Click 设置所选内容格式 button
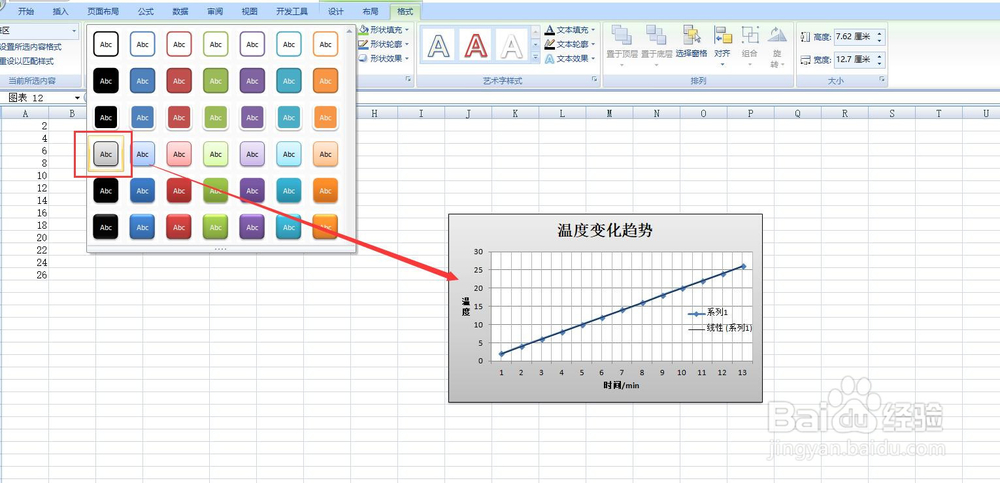The height and width of the screenshot is (483, 1000). pos(31,47)
